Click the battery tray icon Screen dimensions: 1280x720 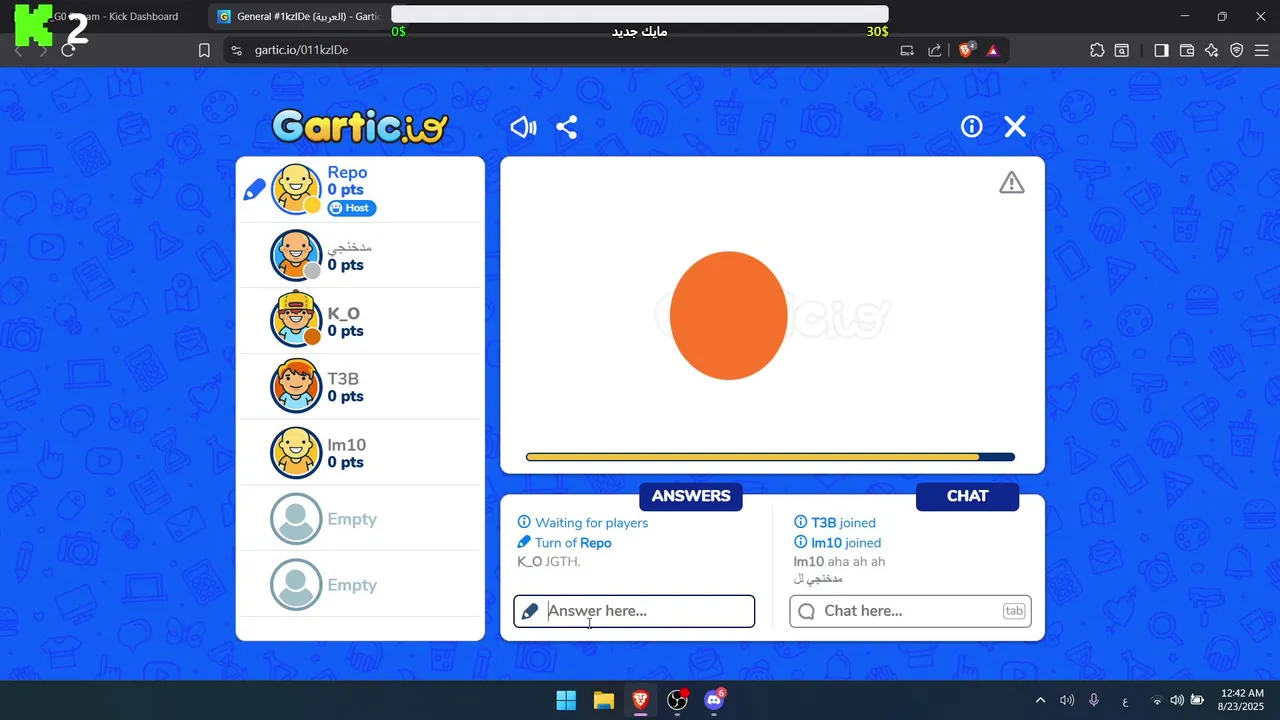point(1197,700)
